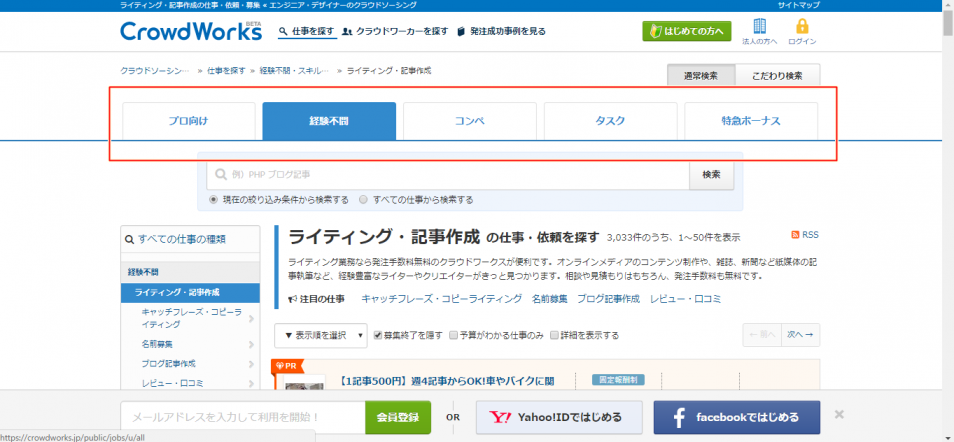The width and height of the screenshot is (954, 442).
Task: Click the facebookではじめる button
Action: (737, 417)
